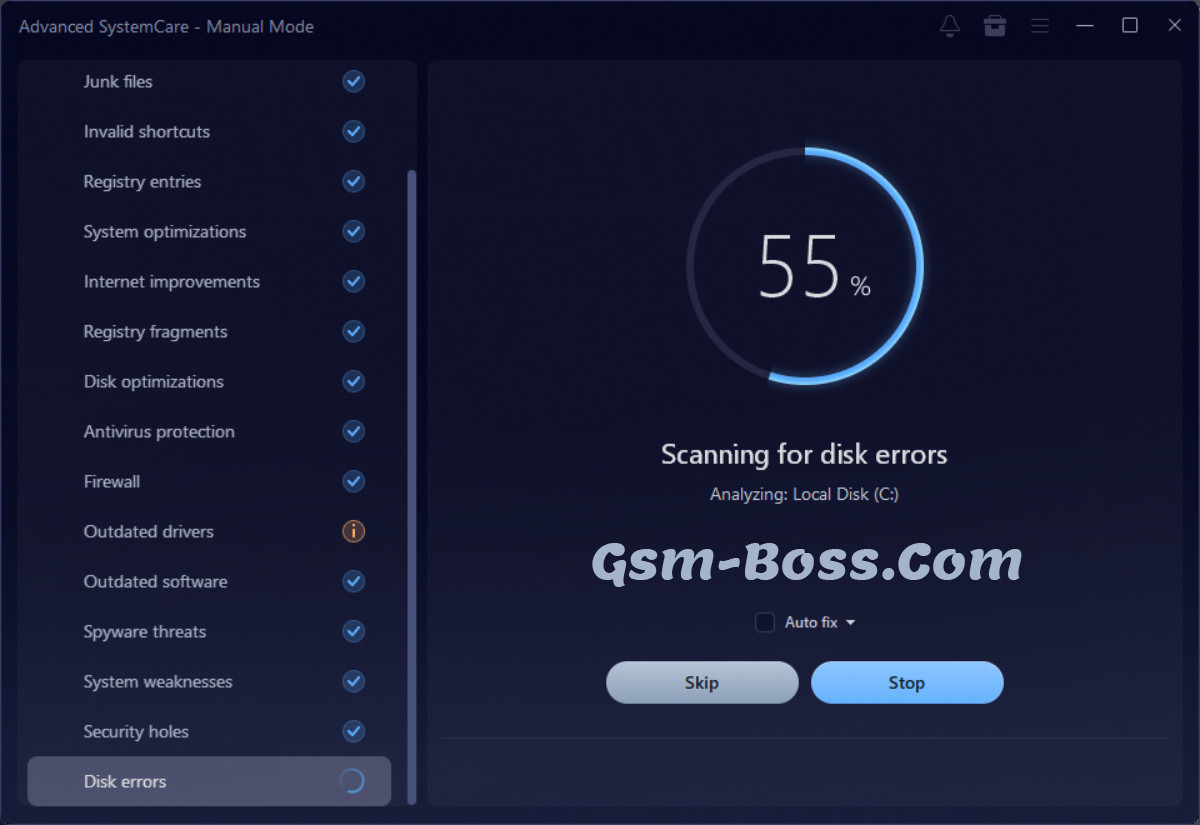This screenshot has width=1200, height=825.
Task: Click the Advanced SystemCare window title
Action: pos(166,27)
